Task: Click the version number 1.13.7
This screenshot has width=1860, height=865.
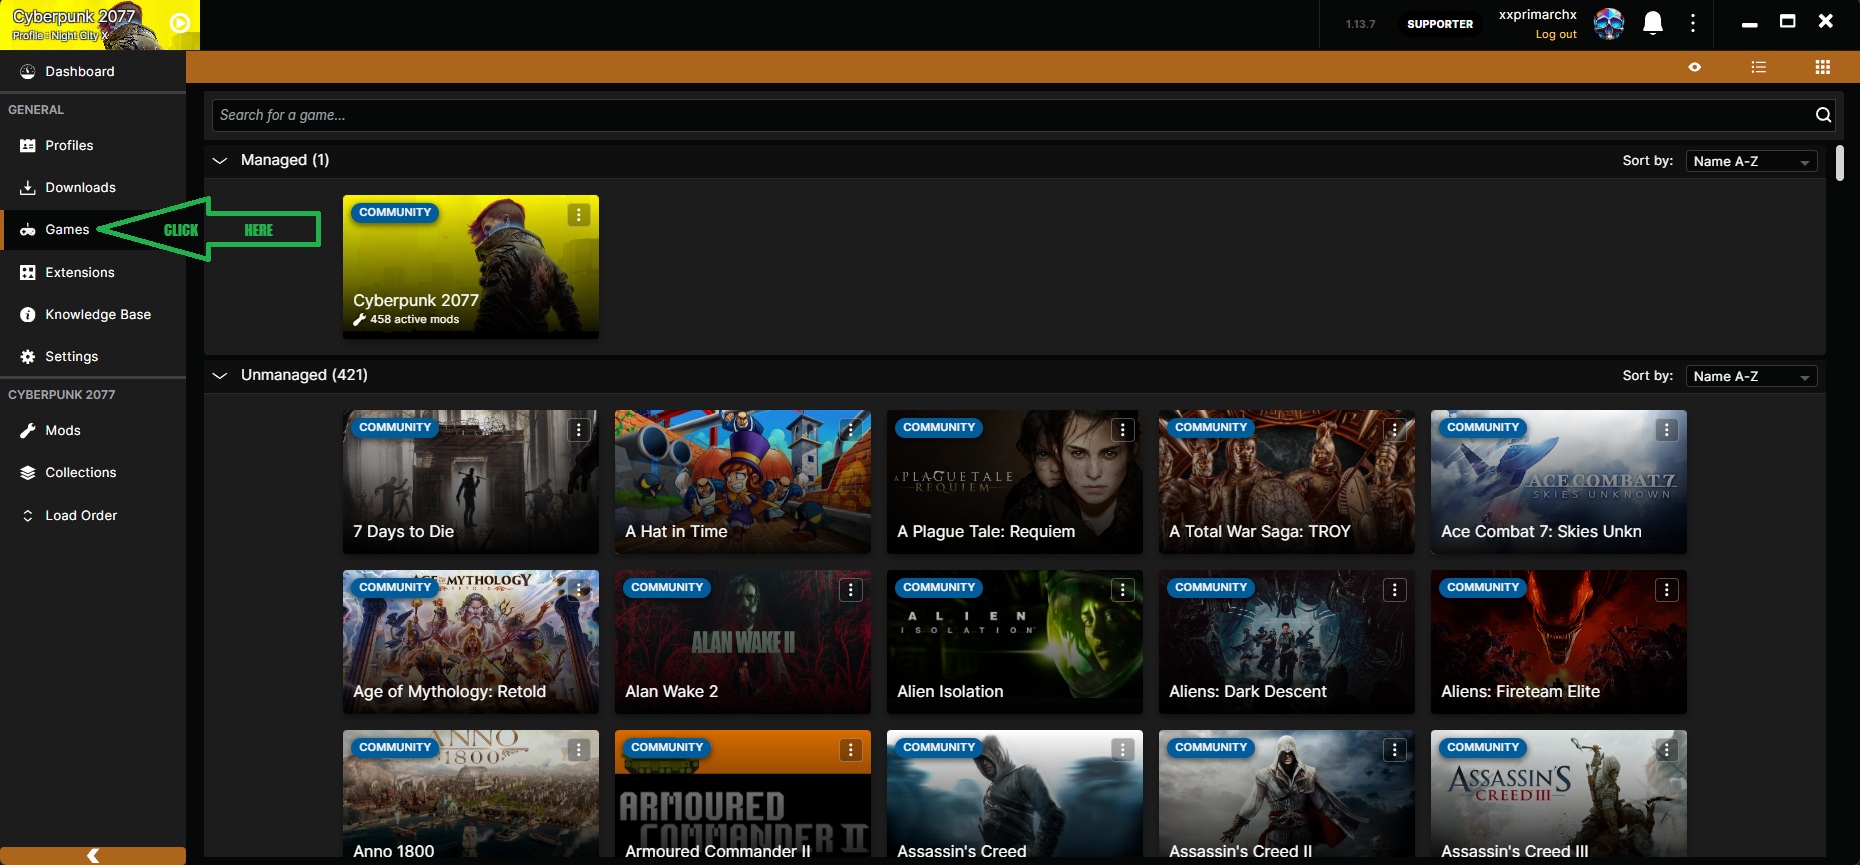Action: click(x=1360, y=24)
